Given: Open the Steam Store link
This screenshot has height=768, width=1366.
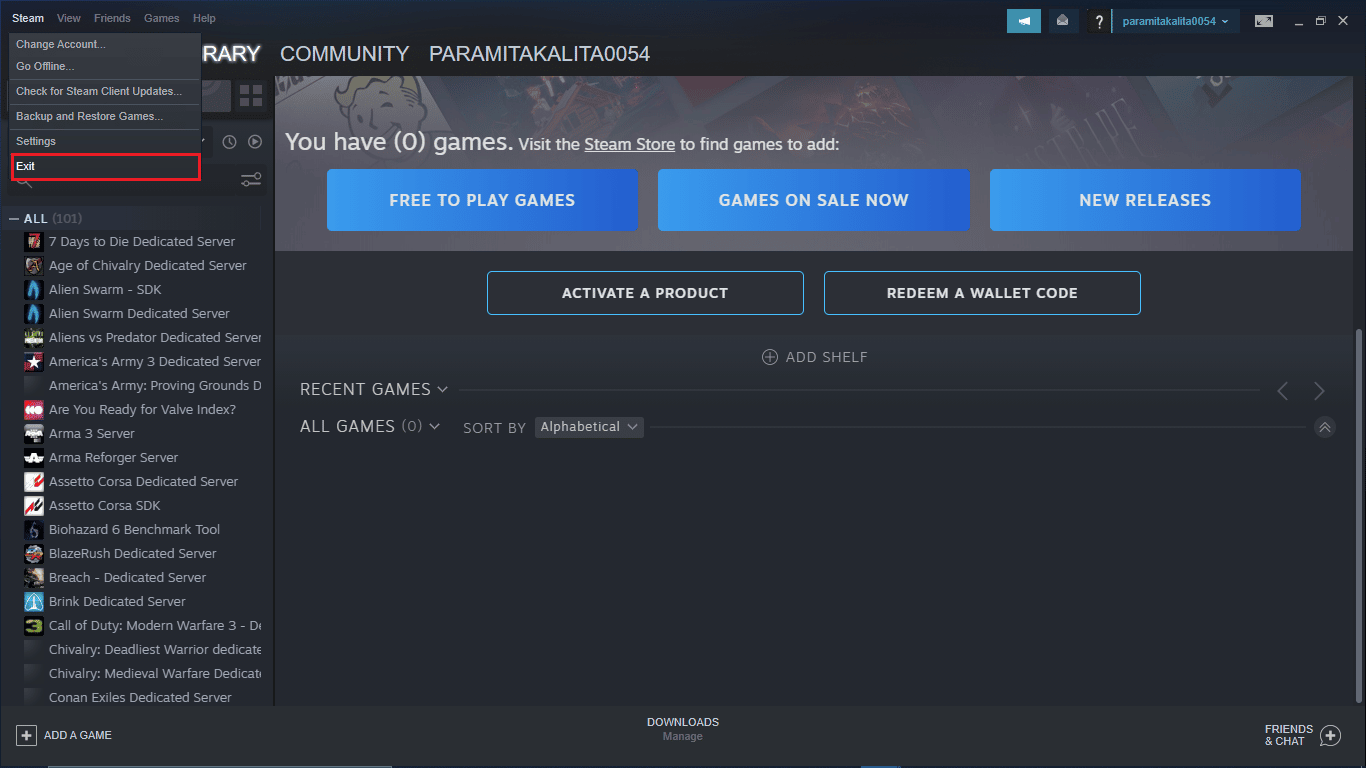Looking at the screenshot, I should 629,144.
